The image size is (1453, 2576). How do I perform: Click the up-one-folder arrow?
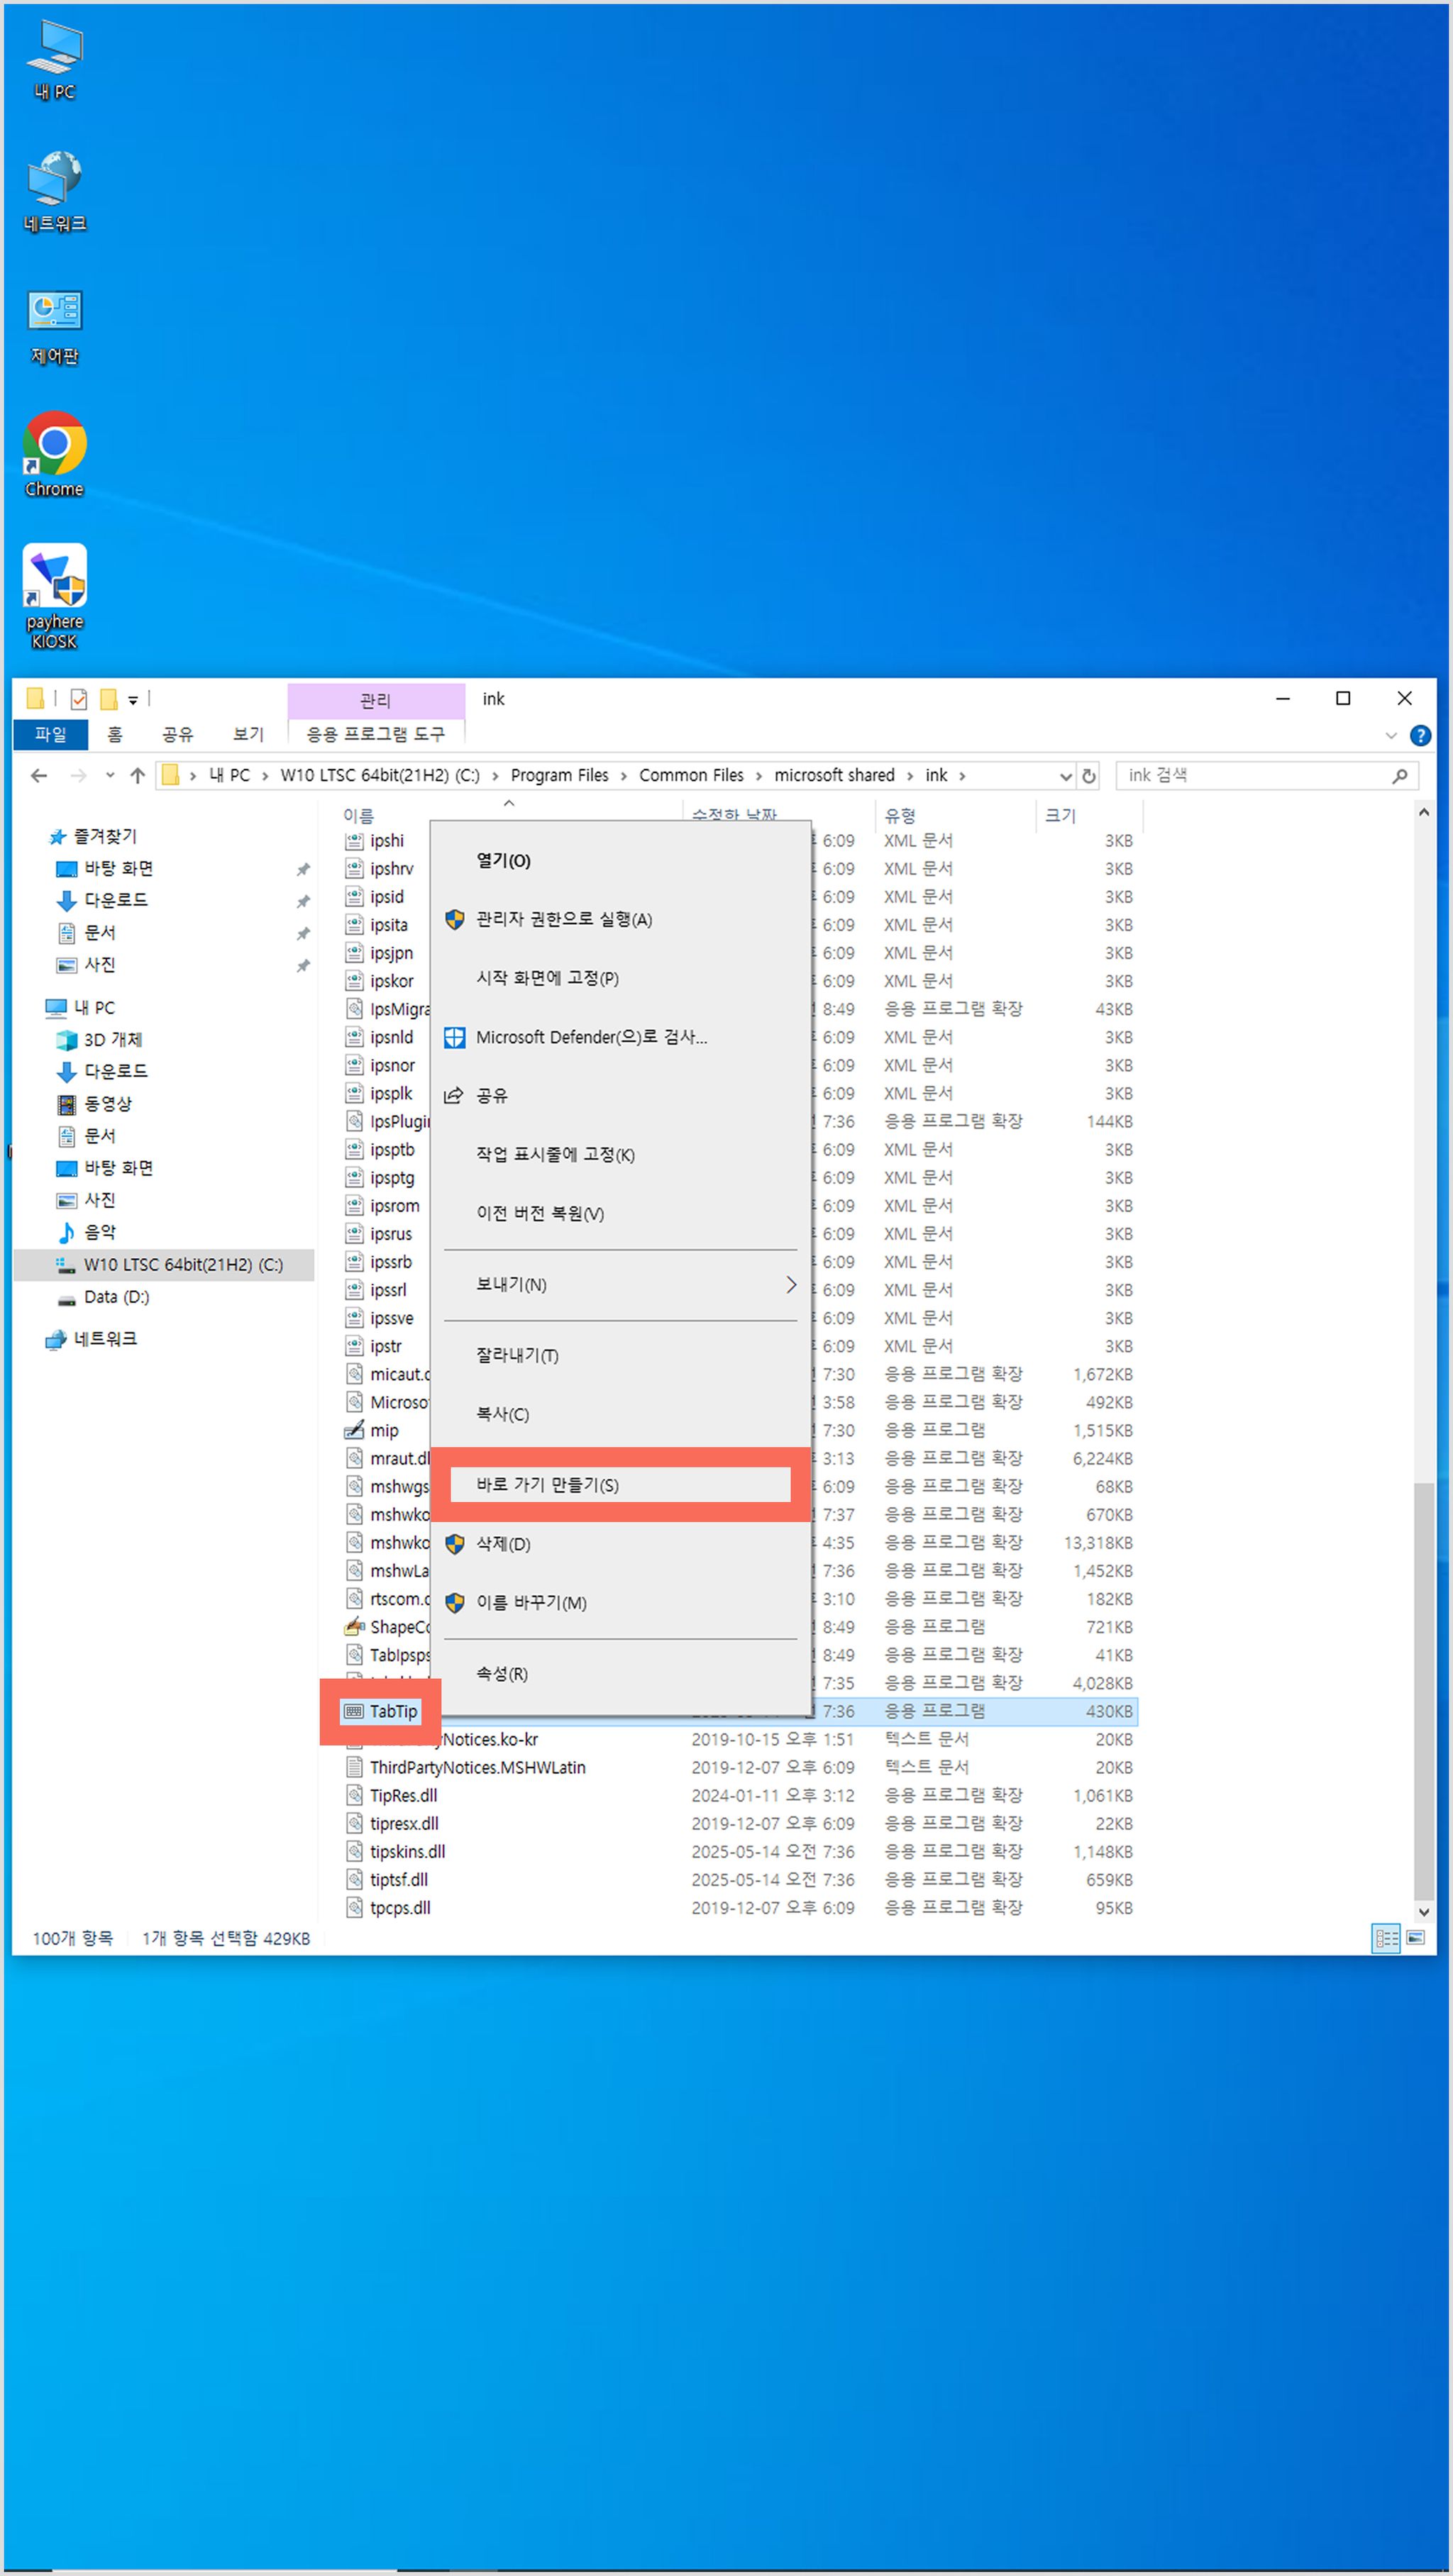138,775
